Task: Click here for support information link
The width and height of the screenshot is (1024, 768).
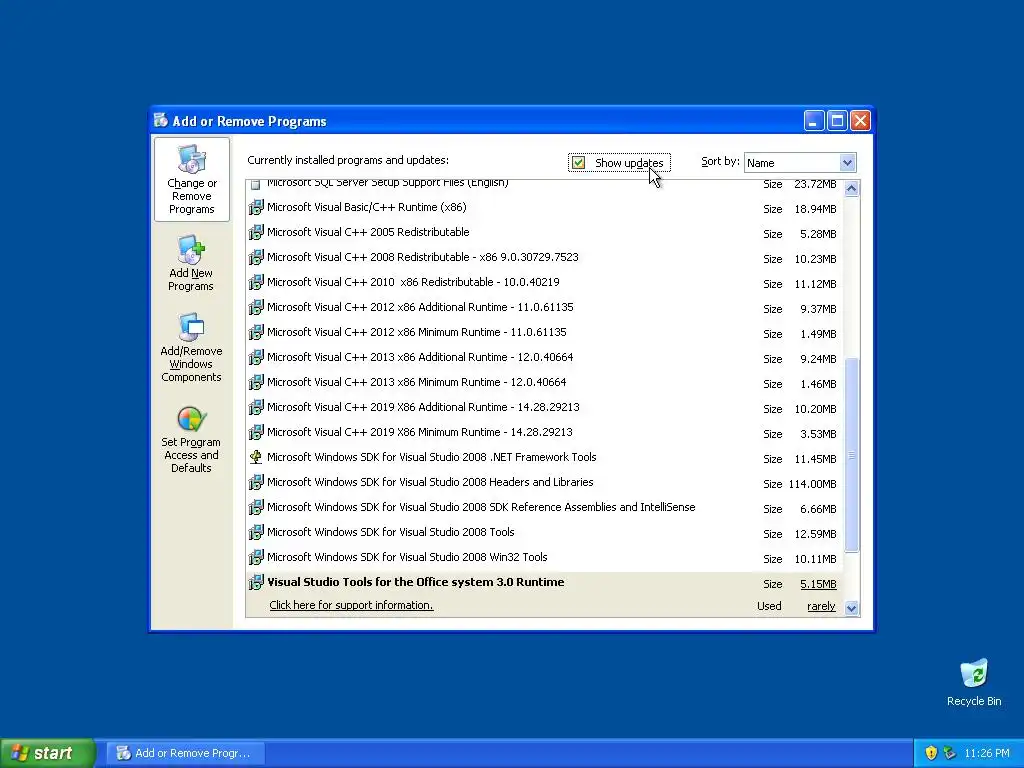Action: 351,605
